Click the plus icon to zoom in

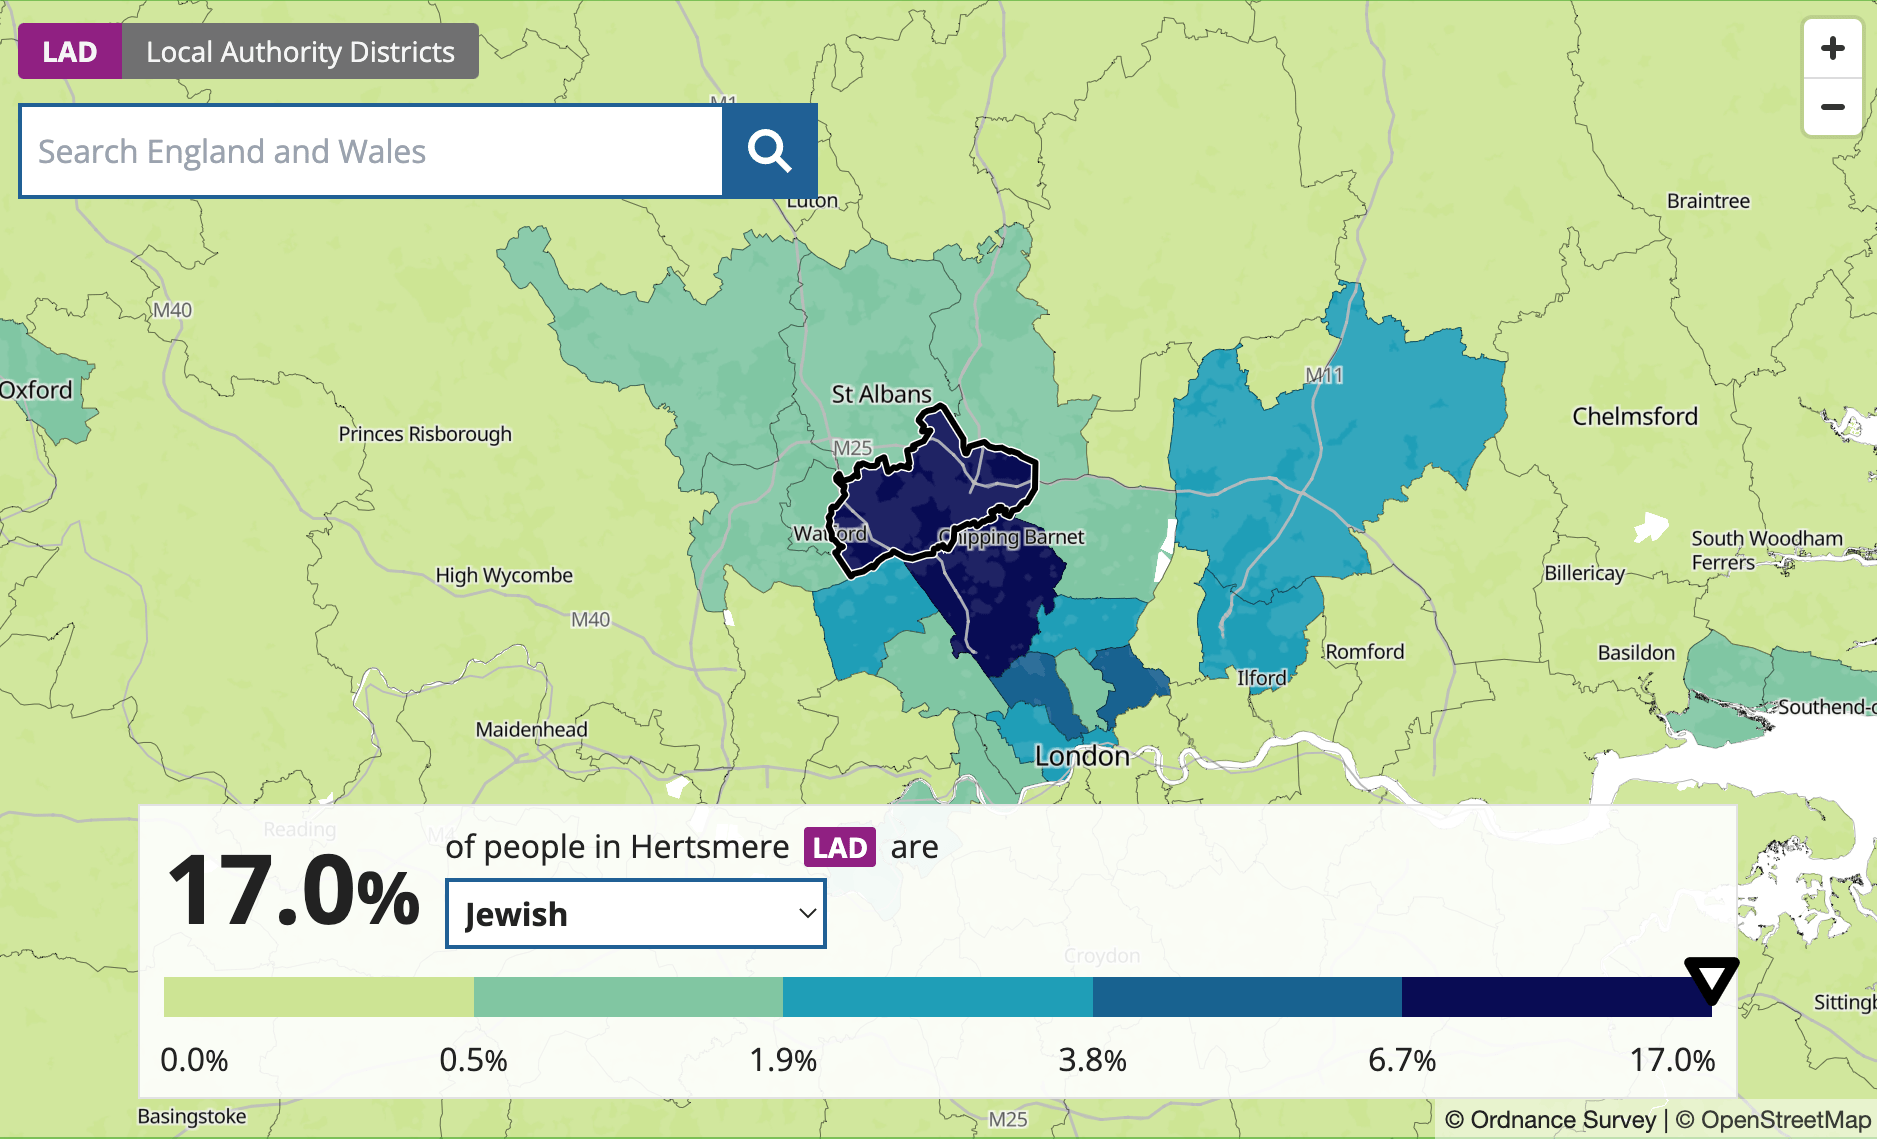(x=1833, y=46)
